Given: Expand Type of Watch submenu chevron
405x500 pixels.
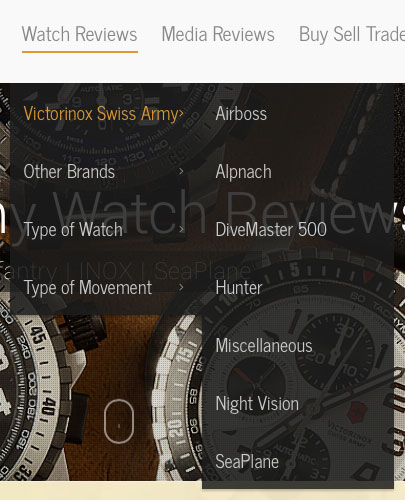Looking at the screenshot, I should 181,229.
